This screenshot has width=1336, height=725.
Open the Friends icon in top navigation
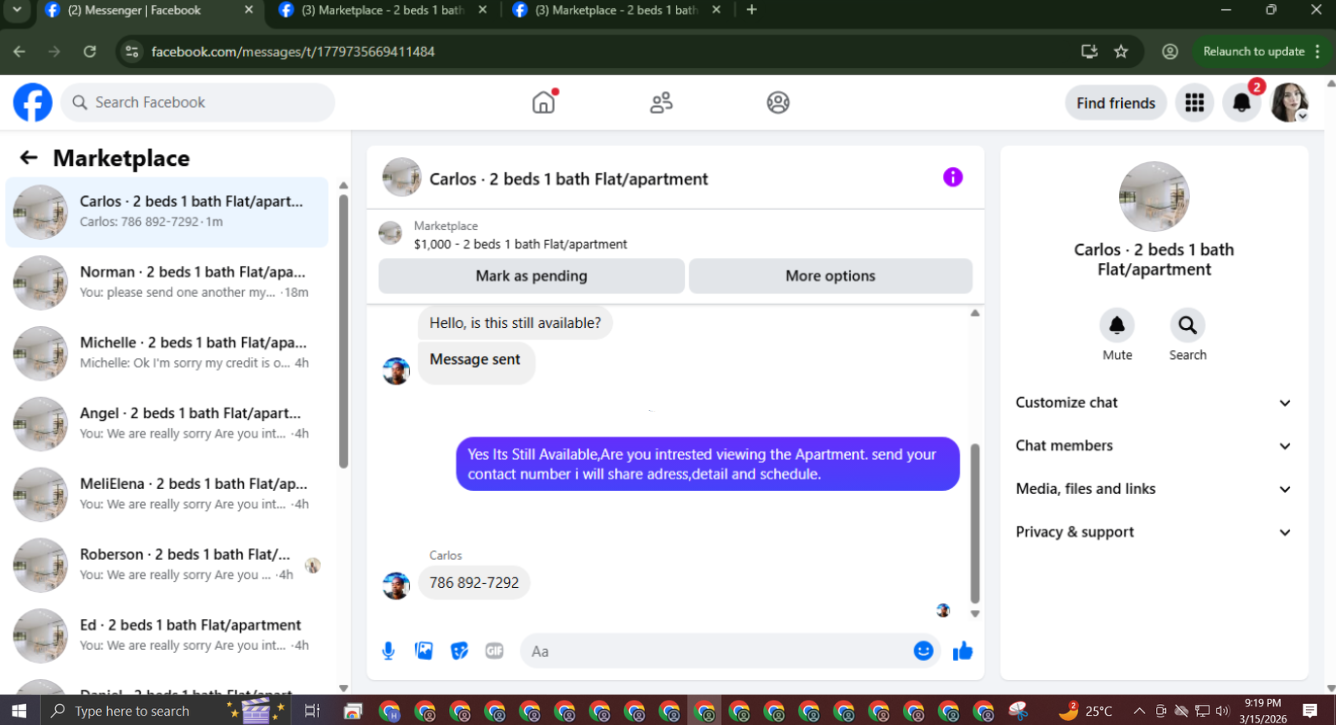click(x=661, y=102)
